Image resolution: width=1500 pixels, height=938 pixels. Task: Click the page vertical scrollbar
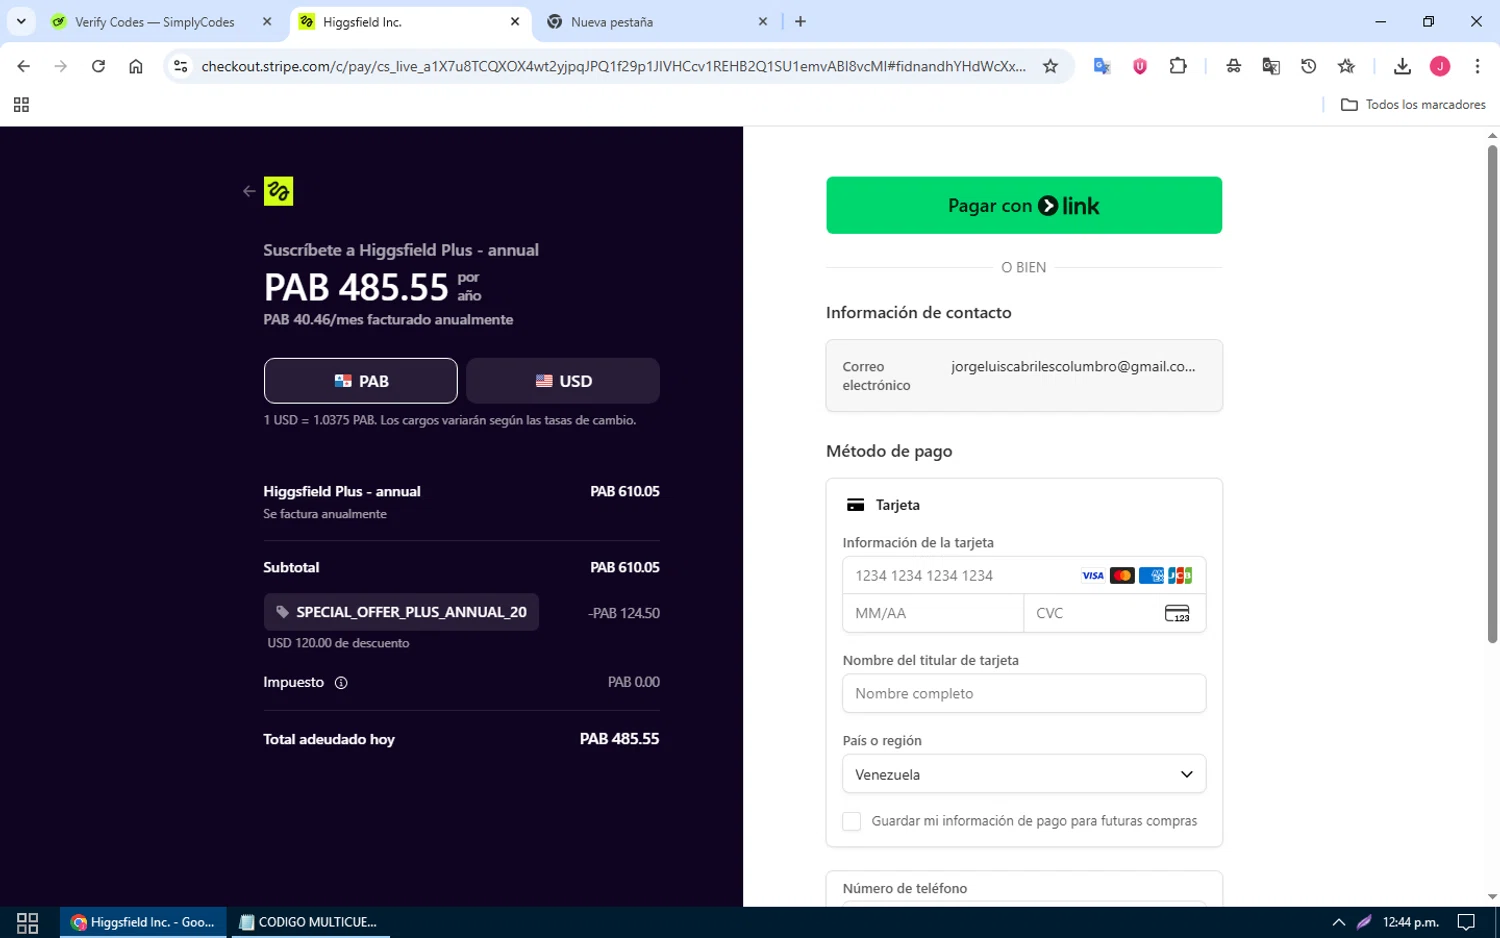click(1492, 394)
